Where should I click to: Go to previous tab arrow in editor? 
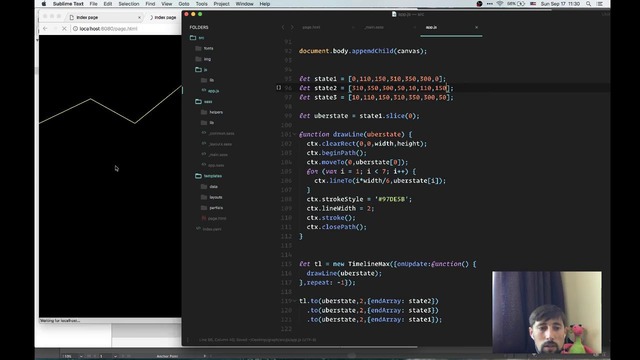283,27
